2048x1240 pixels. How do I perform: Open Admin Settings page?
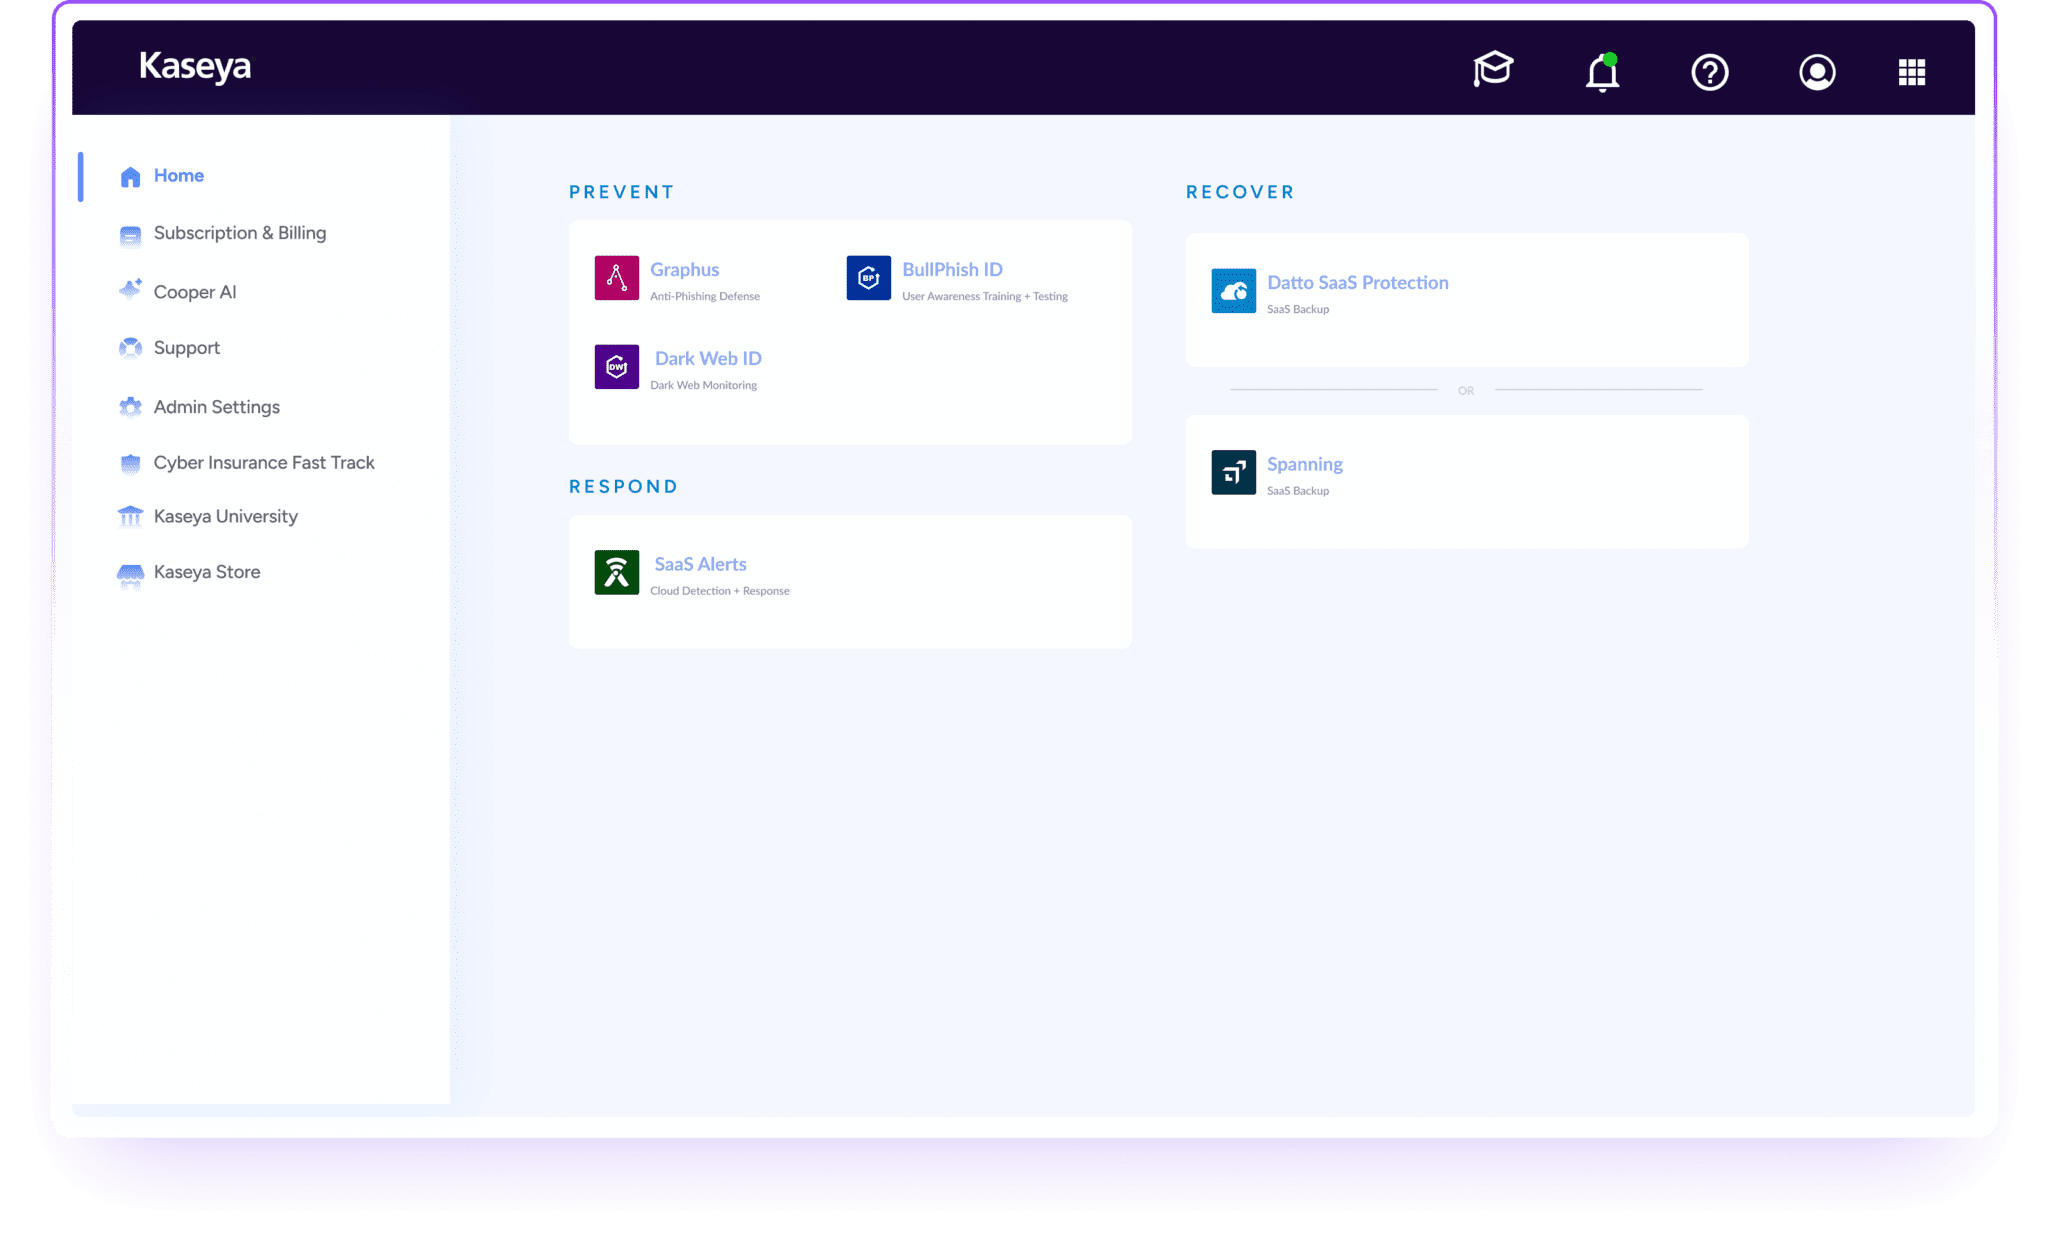216,407
